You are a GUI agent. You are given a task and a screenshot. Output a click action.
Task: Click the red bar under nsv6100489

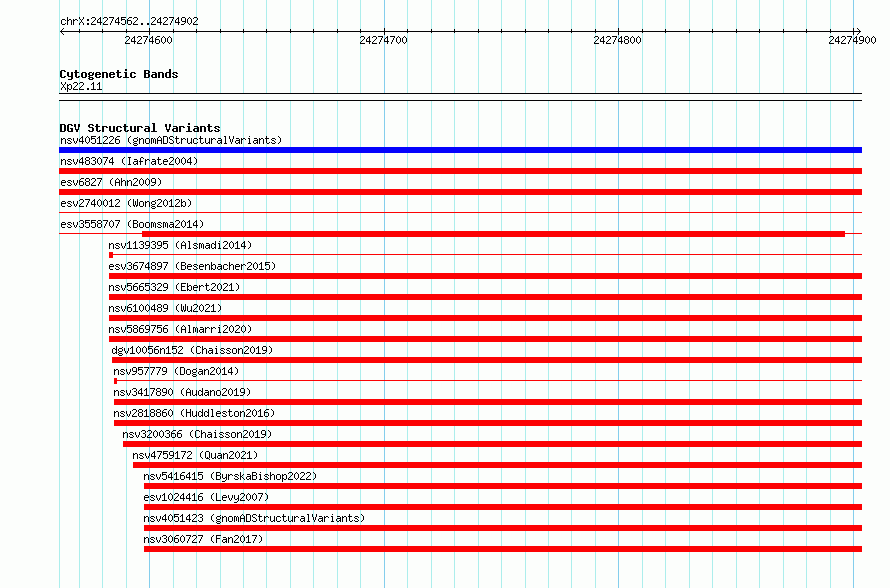[485, 318]
